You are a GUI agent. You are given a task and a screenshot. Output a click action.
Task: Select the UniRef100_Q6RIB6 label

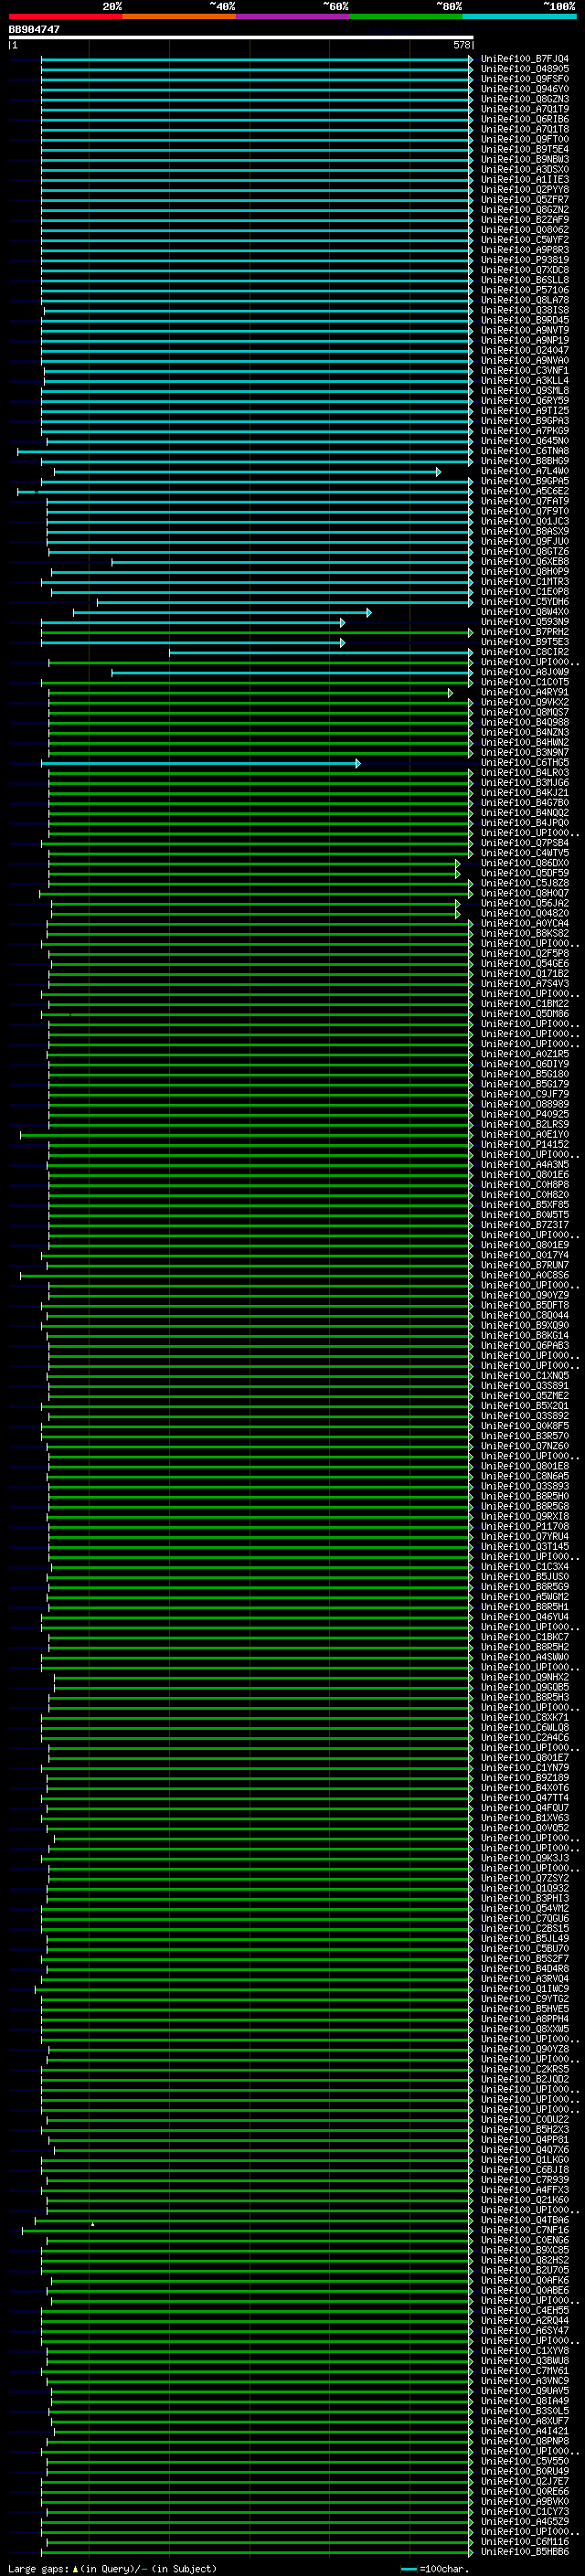click(525, 119)
